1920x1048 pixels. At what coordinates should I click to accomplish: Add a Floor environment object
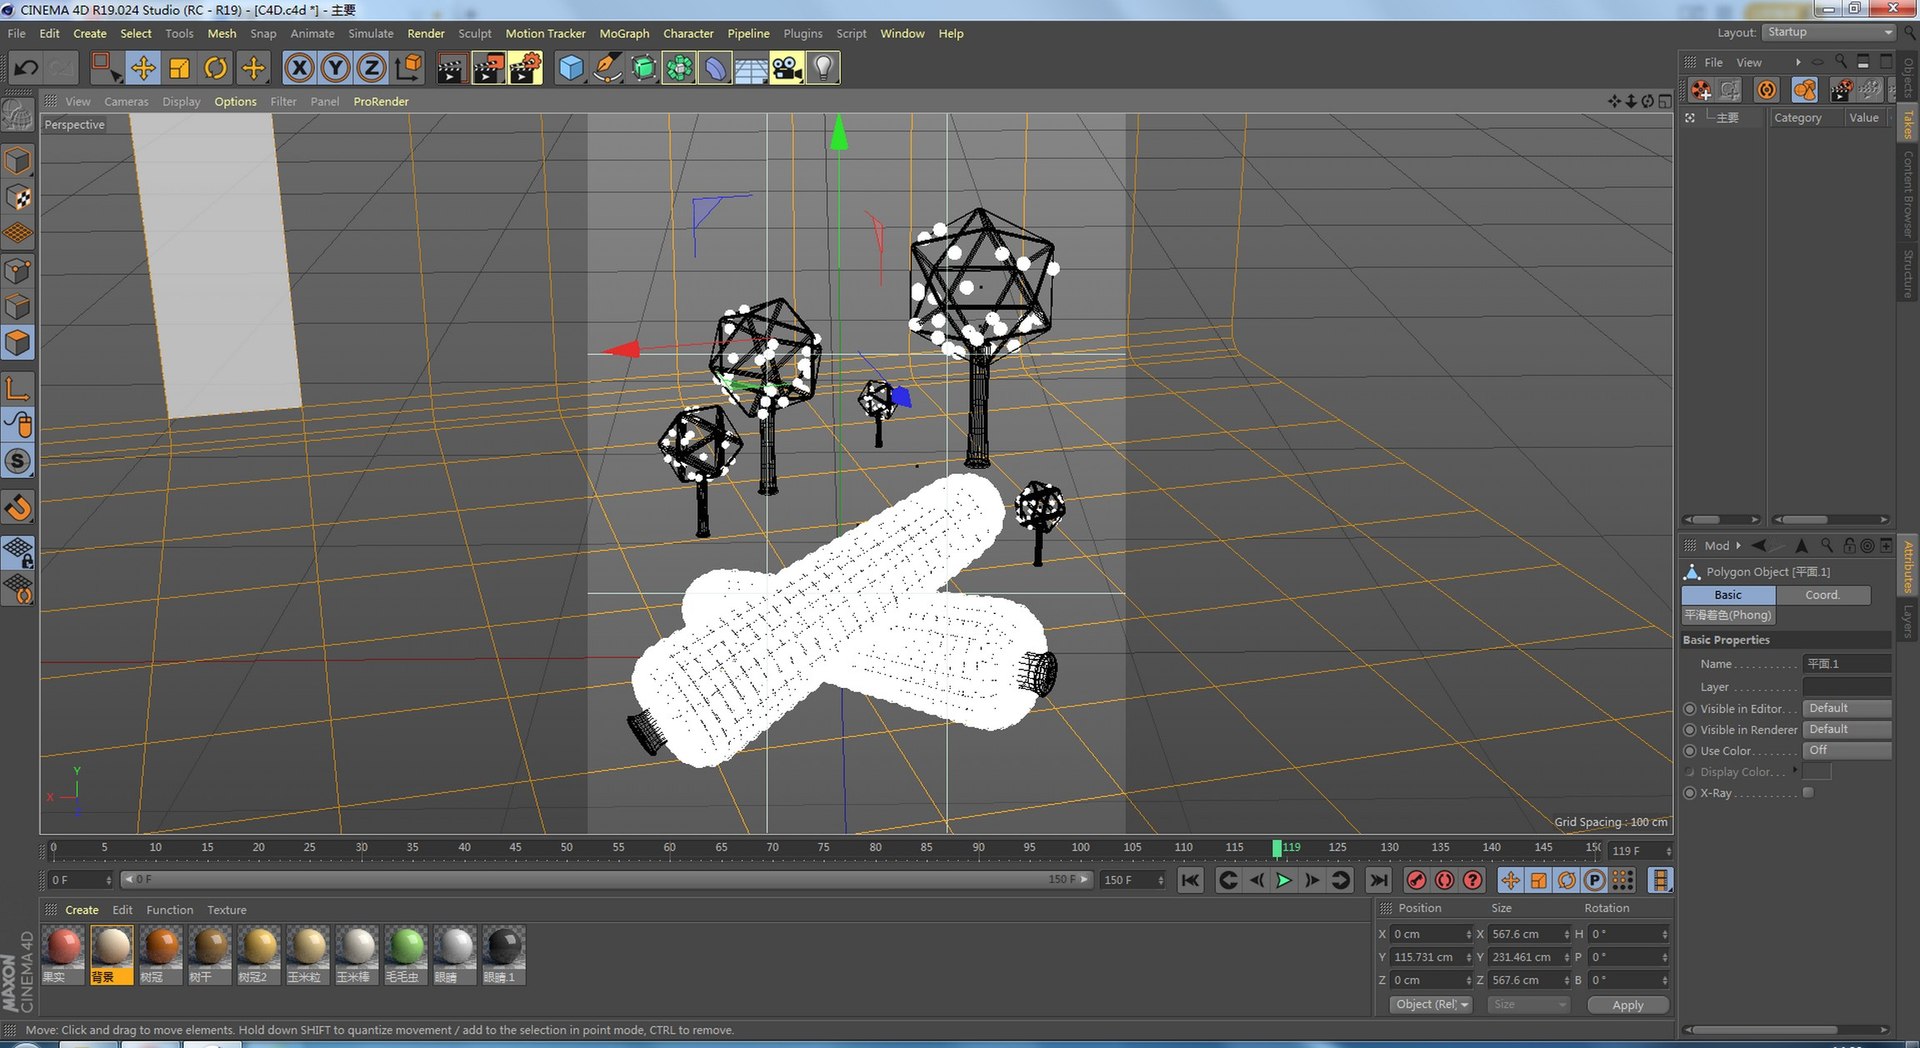click(751, 68)
